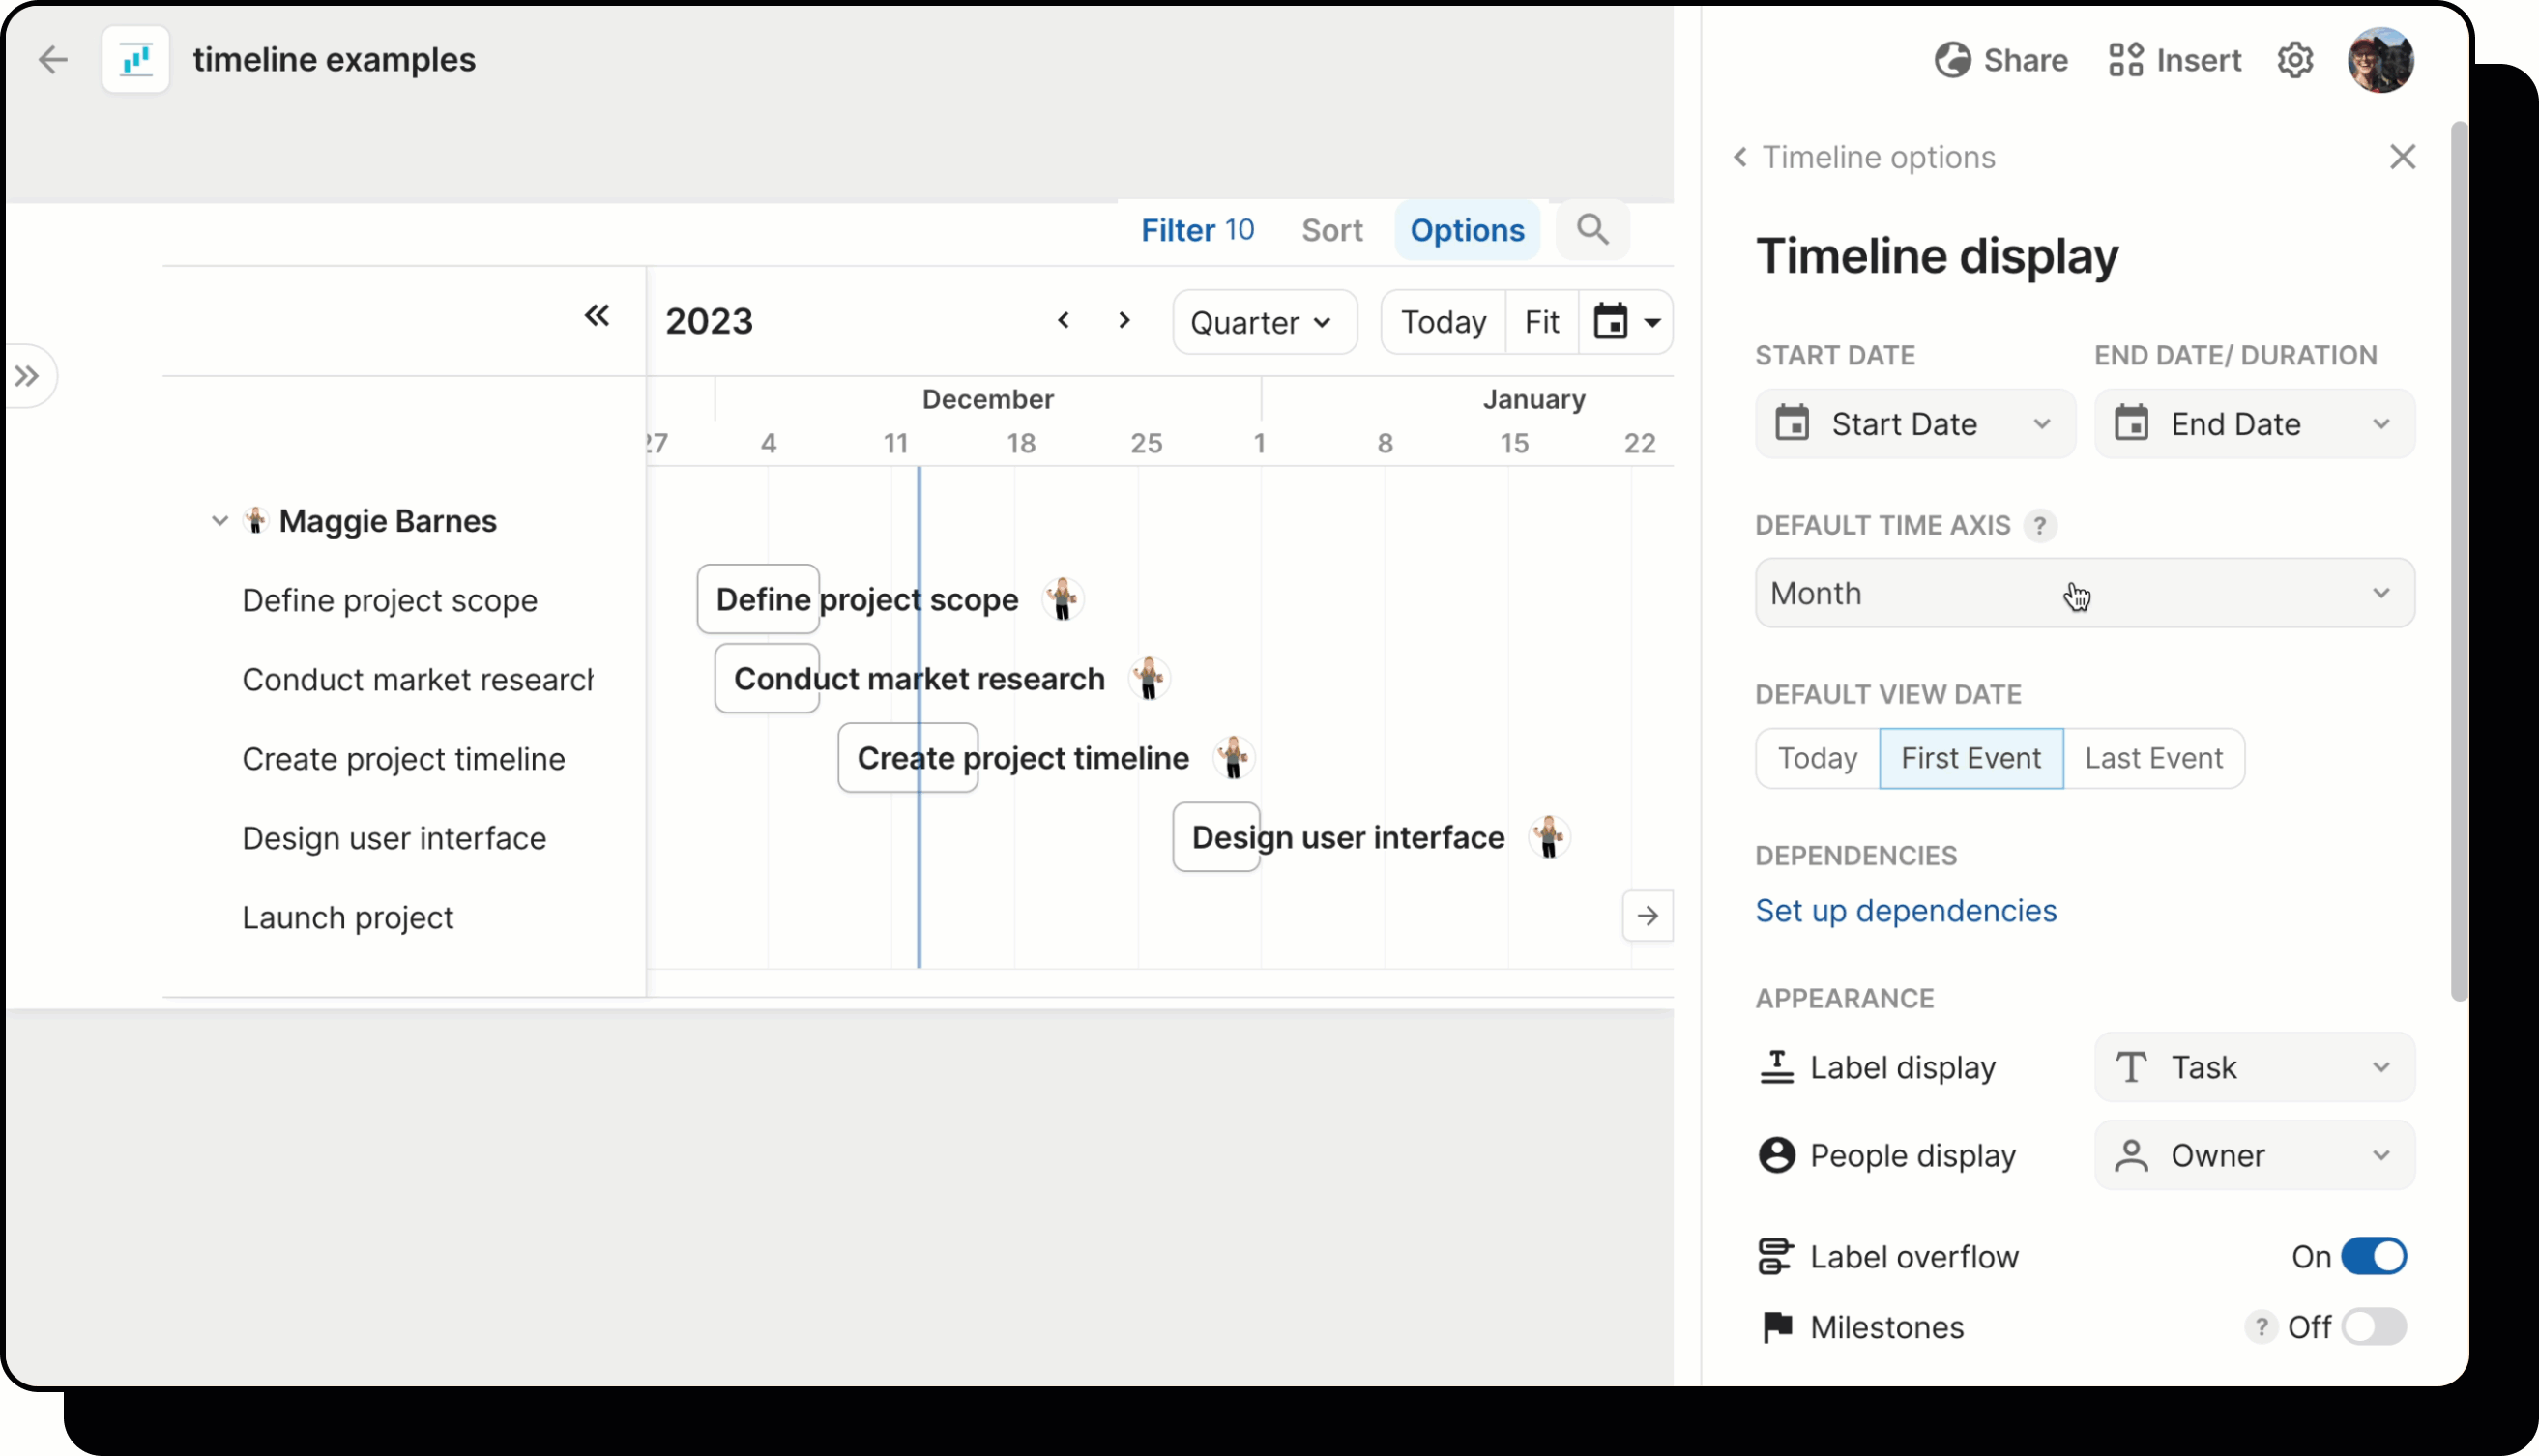Click the right arrow on the Launch project row
Viewport: 2539px width, 1456px height.
coord(1648,916)
